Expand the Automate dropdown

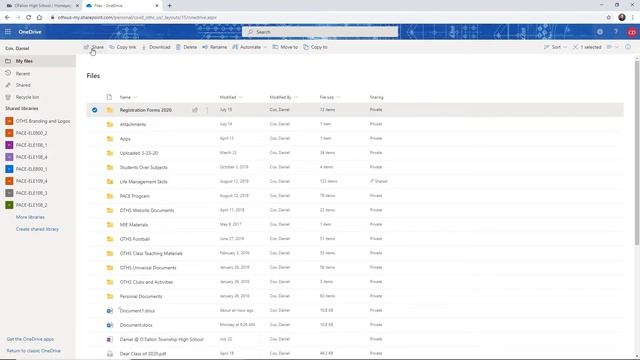click(x=249, y=47)
